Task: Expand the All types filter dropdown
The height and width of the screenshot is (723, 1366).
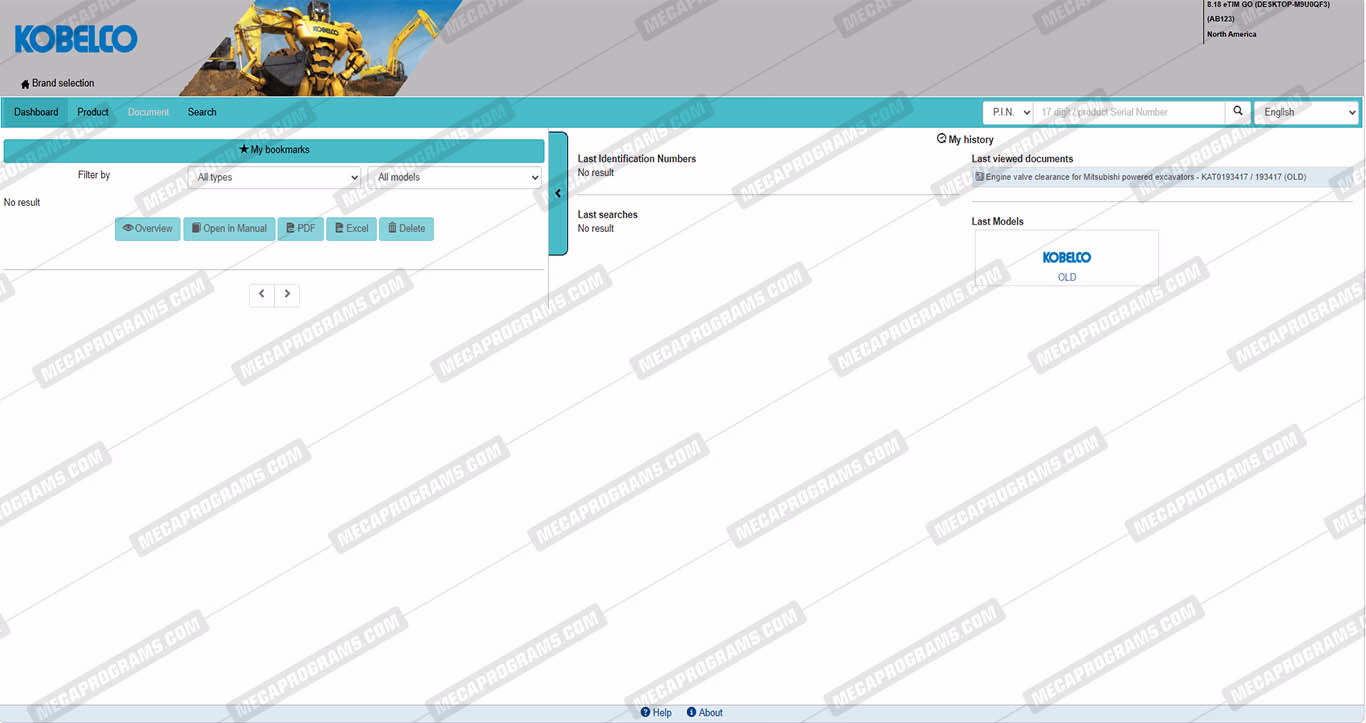Action: 274,177
